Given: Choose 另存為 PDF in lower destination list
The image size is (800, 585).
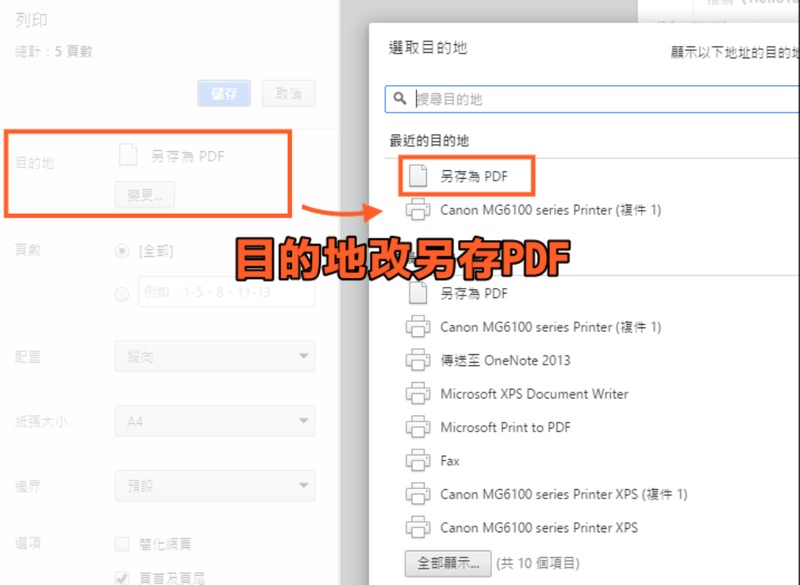Looking at the screenshot, I should point(473,293).
